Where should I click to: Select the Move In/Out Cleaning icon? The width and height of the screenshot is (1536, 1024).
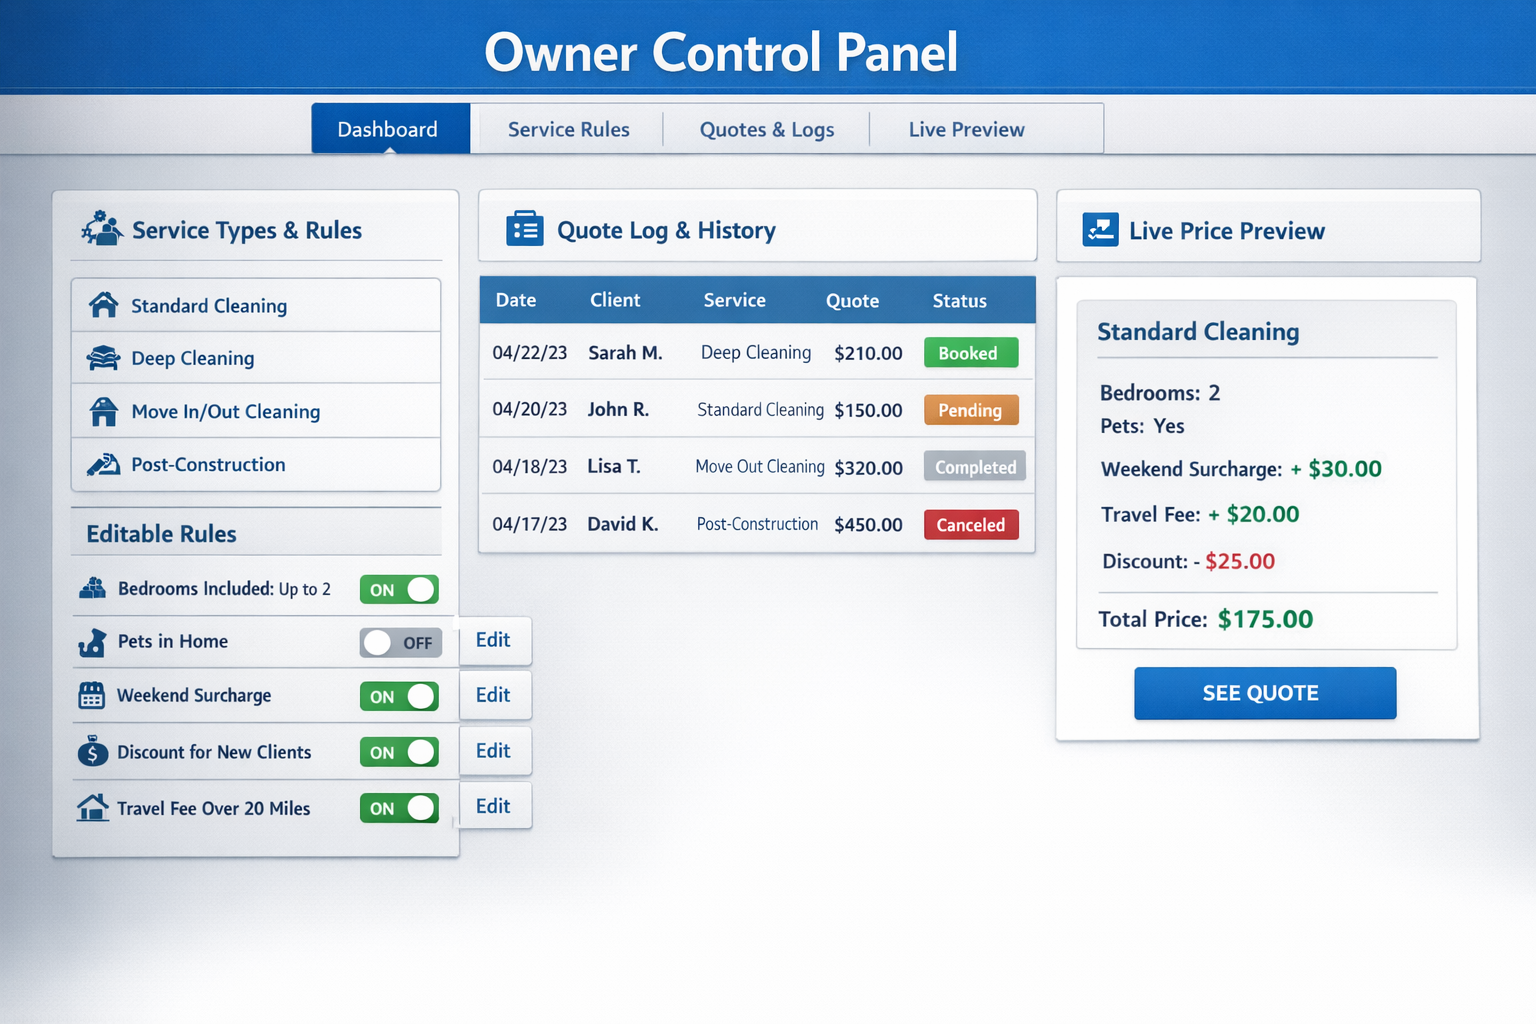coord(103,411)
